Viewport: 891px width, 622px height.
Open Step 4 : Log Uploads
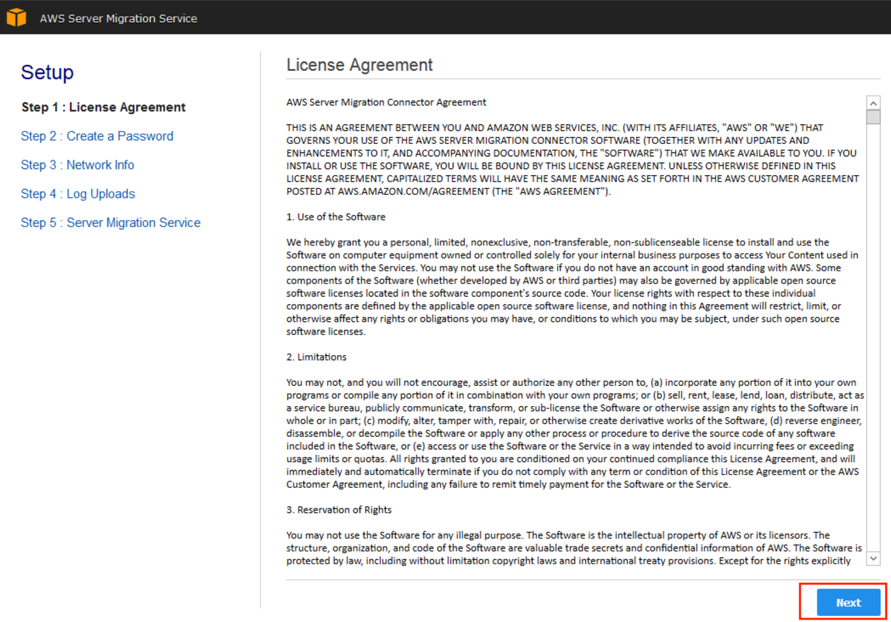click(x=78, y=194)
